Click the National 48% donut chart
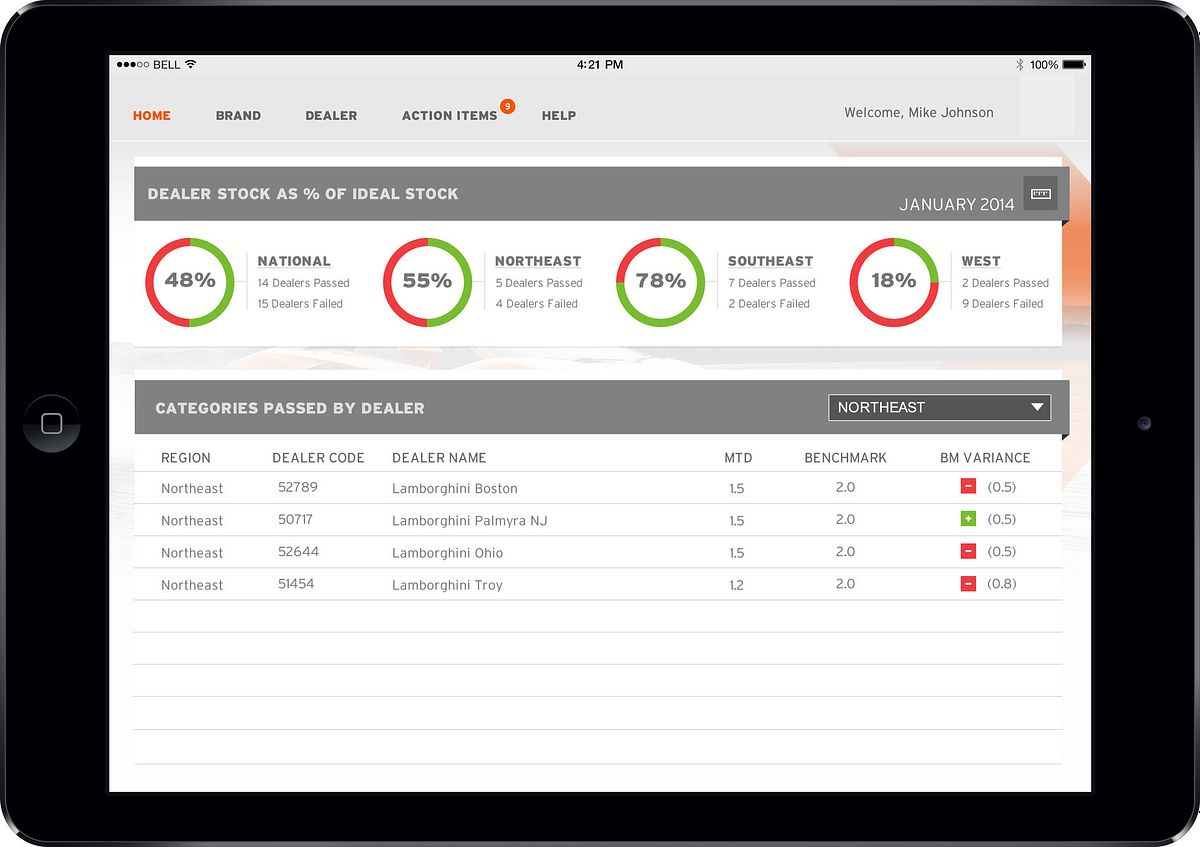Screen dimensions: 1200x847 click(190, 281)
